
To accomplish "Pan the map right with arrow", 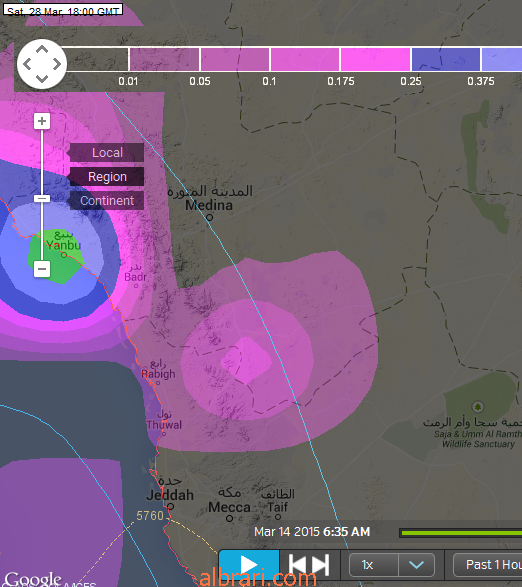I will tap(57, 64).
